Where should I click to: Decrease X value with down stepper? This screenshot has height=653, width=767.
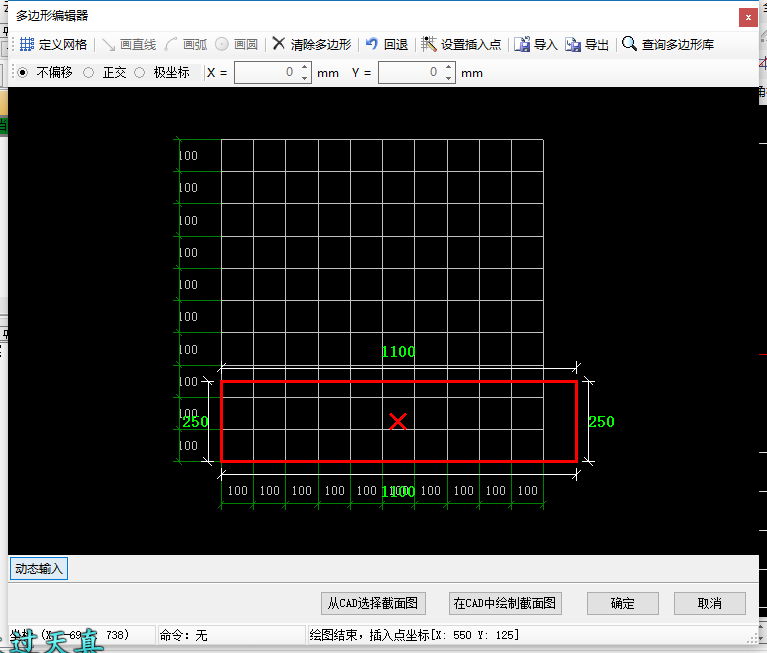(304, 78)
